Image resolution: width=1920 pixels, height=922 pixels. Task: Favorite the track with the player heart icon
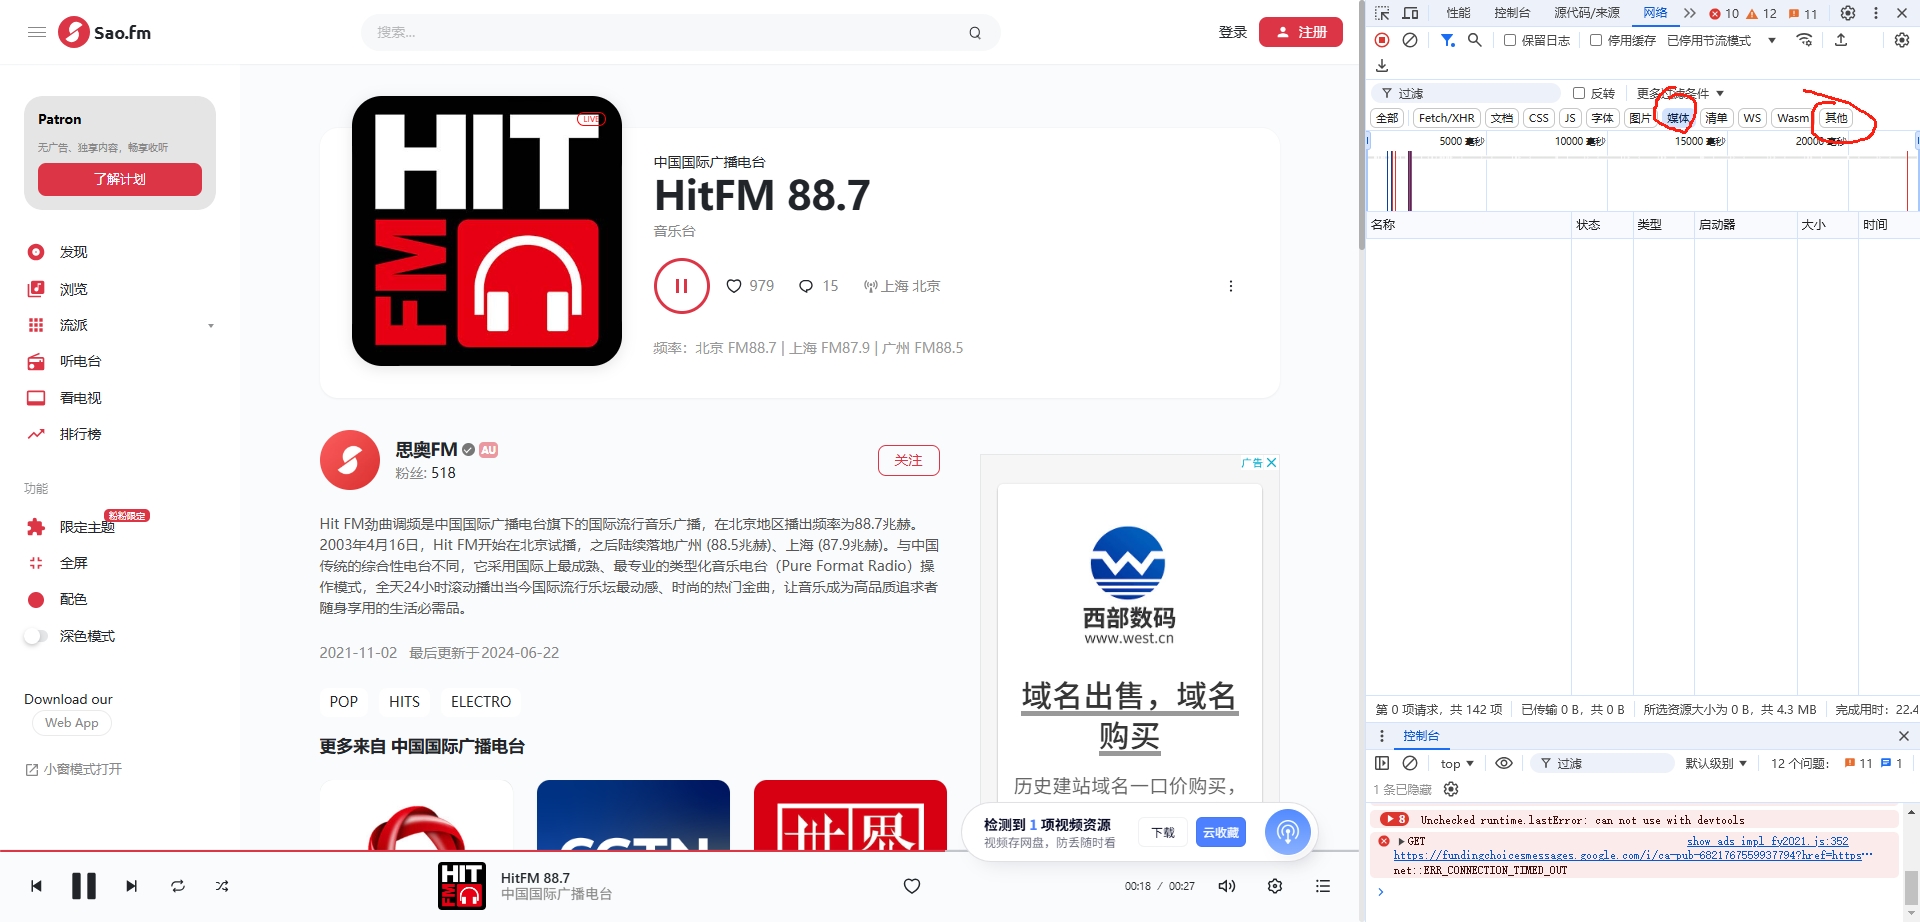coord(912,886)
